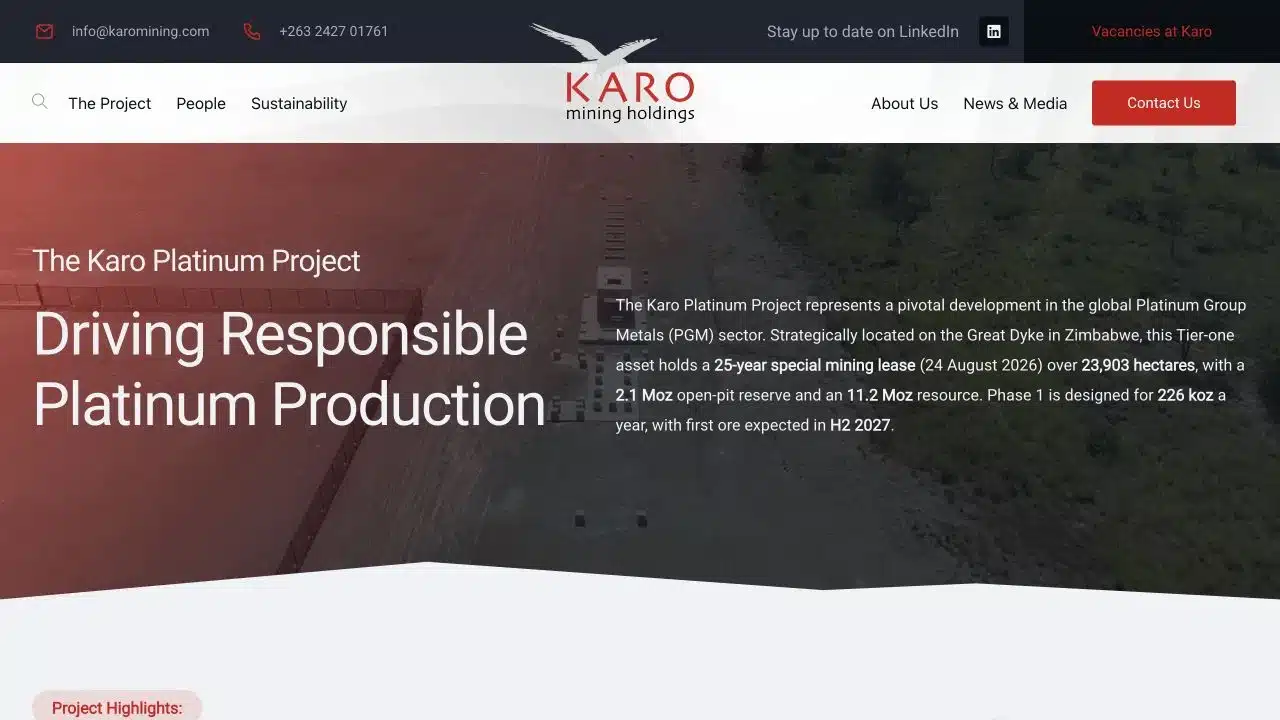The image size is (1280, 720).
Task: Open email link info@karomining.com
Action: (x=140, y=31)
